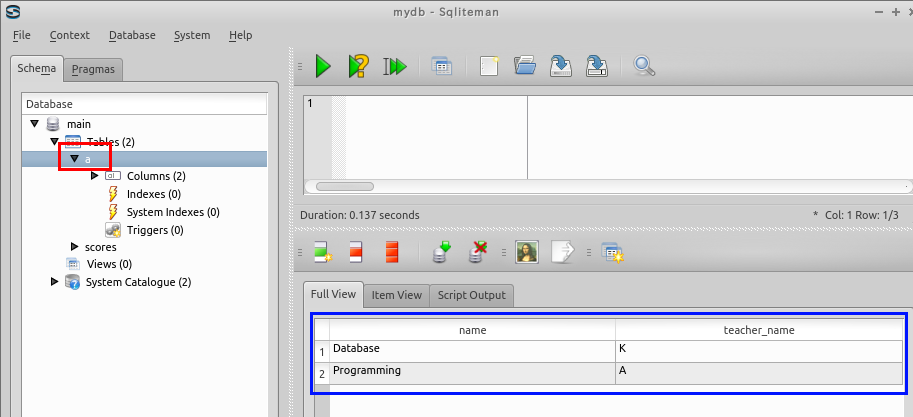
Task: Collapse the main database node
Action: click(34, 124)
